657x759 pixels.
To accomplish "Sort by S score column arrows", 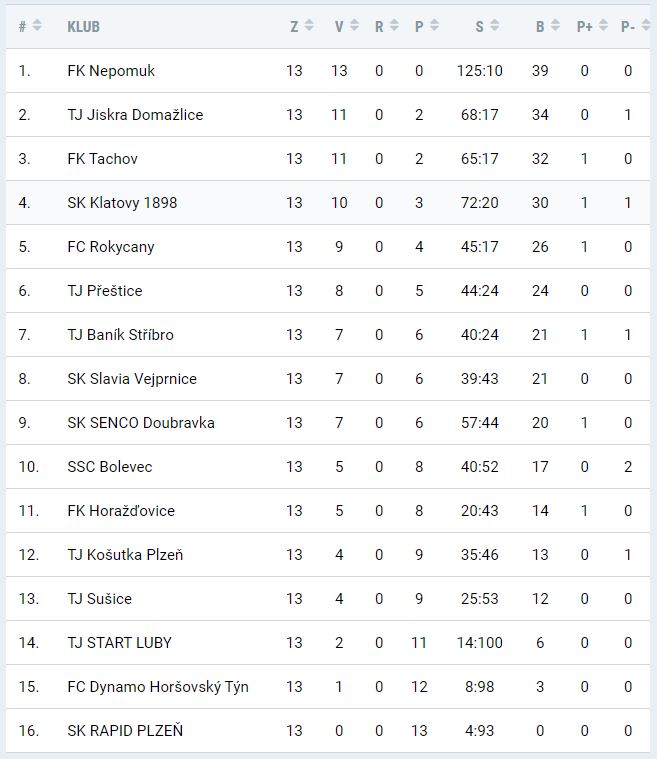I will [495, 27].
